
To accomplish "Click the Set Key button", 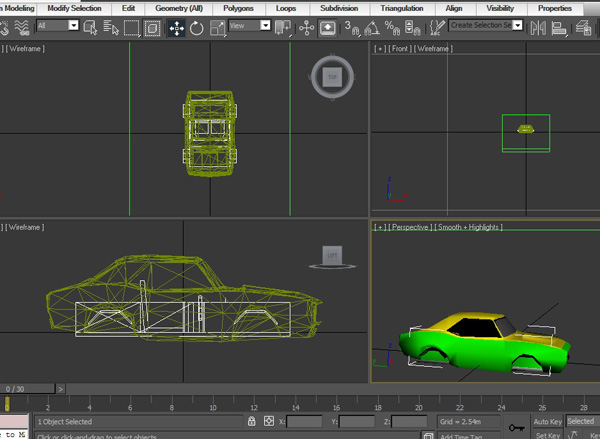I will (x=547, y=435).
